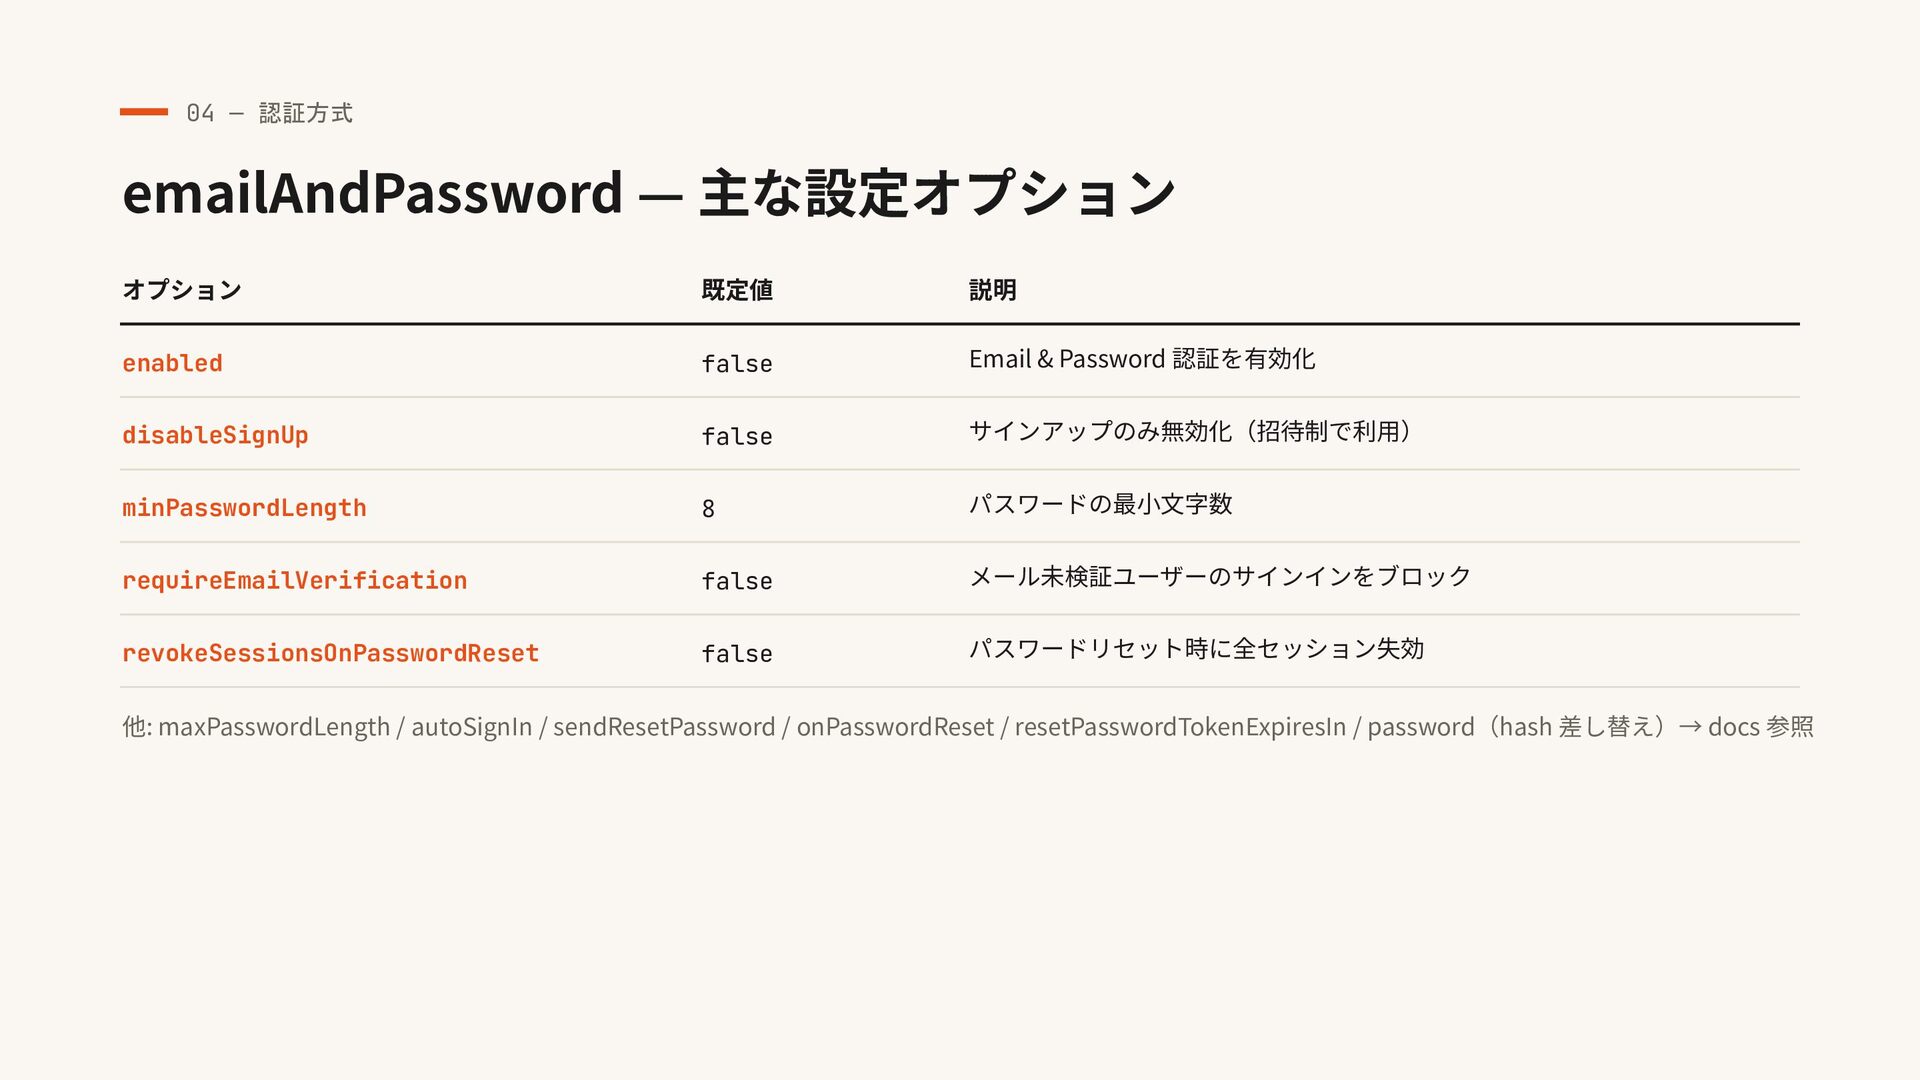Screen dimensions: 1920x1080
Task: Click 'resetPasswordTokenExpiresIn' in the footnote
Action: 1180,727
